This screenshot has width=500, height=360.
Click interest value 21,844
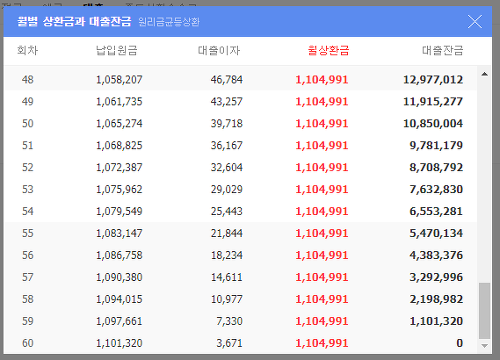pos(227,233)
